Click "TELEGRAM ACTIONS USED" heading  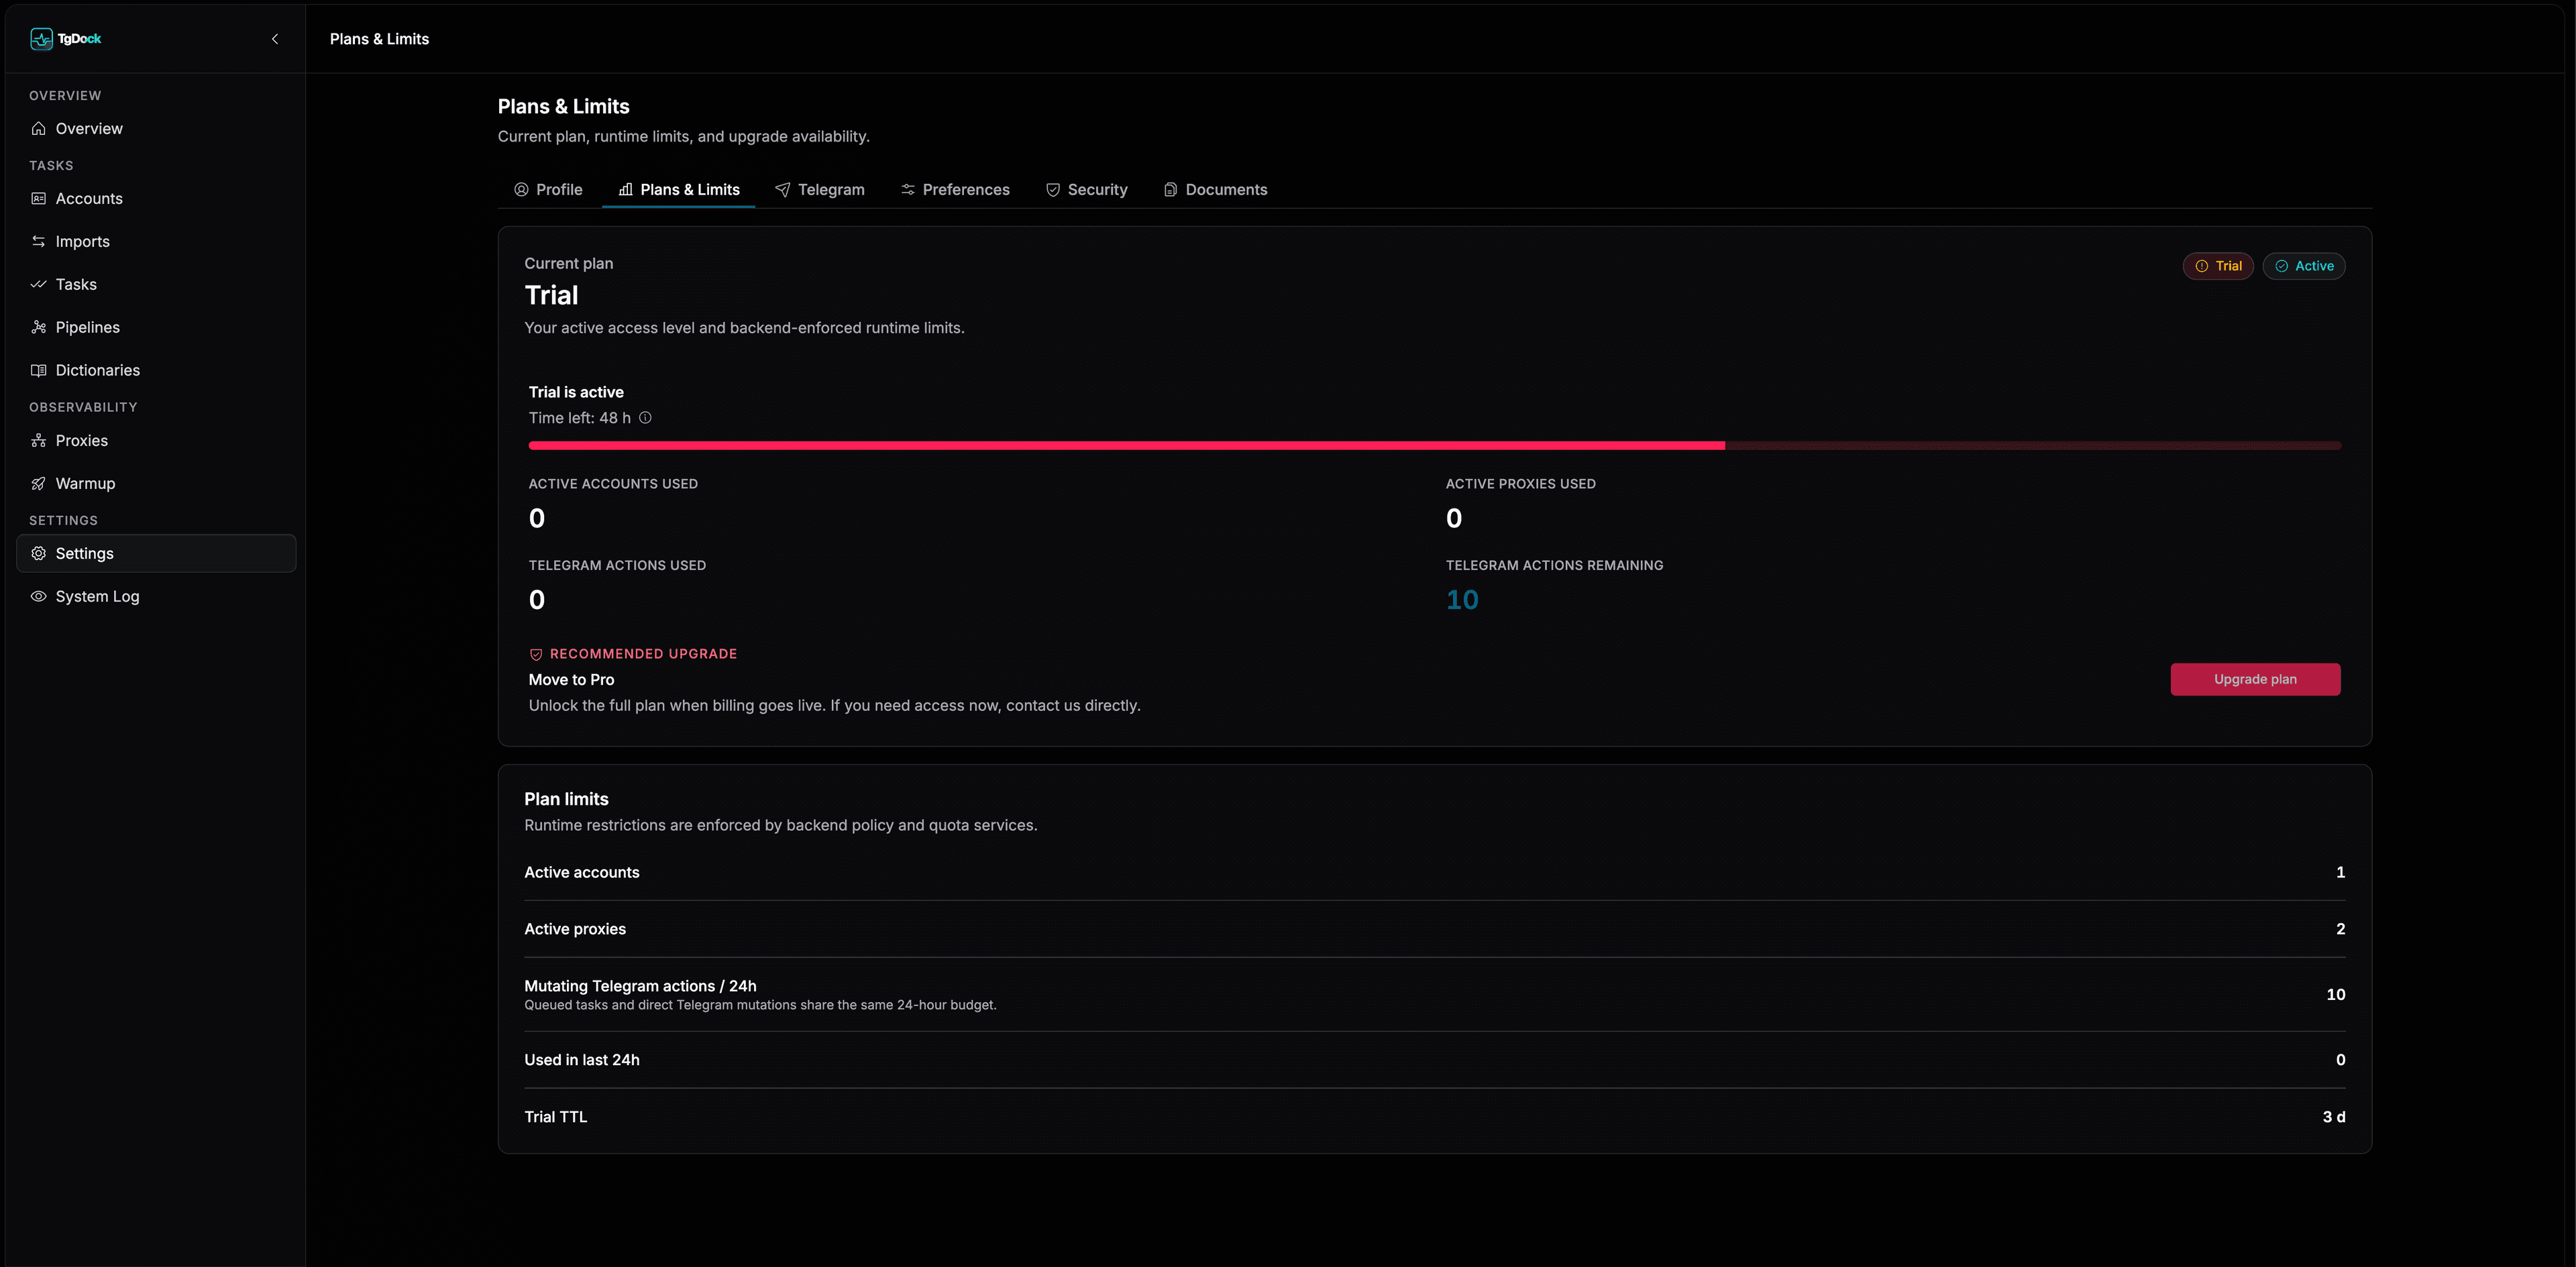click(x=617, y=566)
